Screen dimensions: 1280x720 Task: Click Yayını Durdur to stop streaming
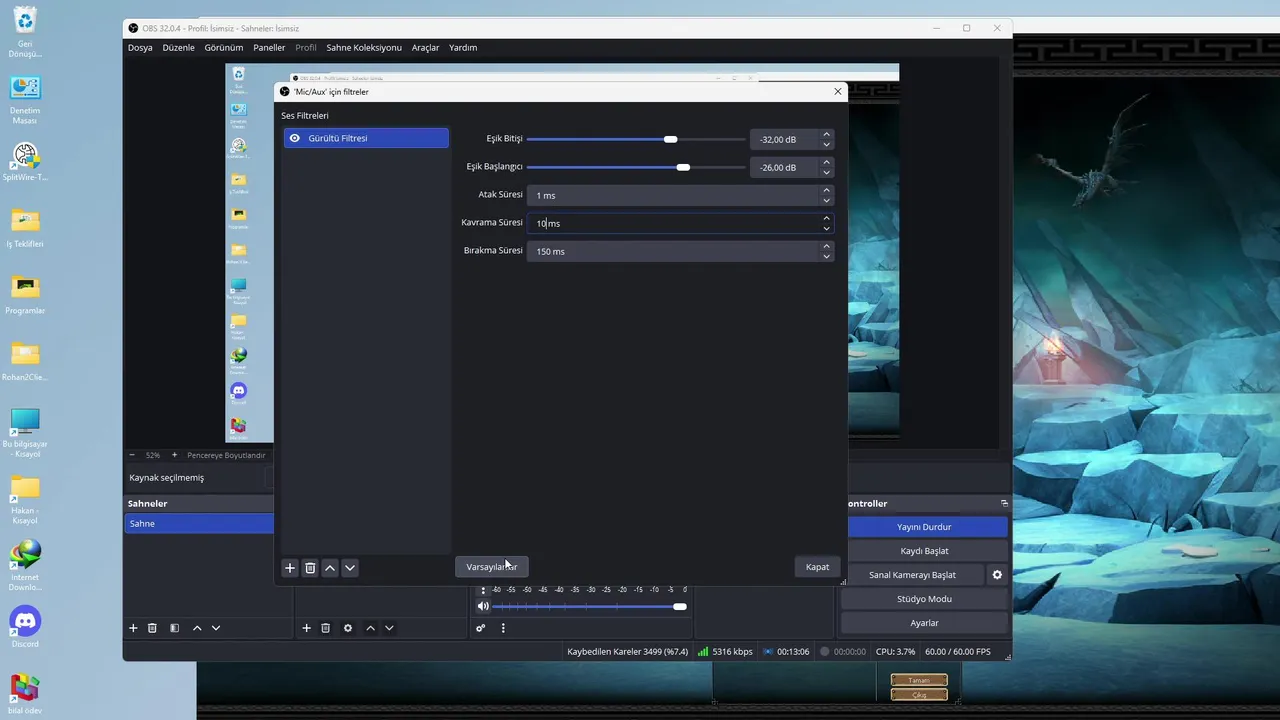(924, 527)
